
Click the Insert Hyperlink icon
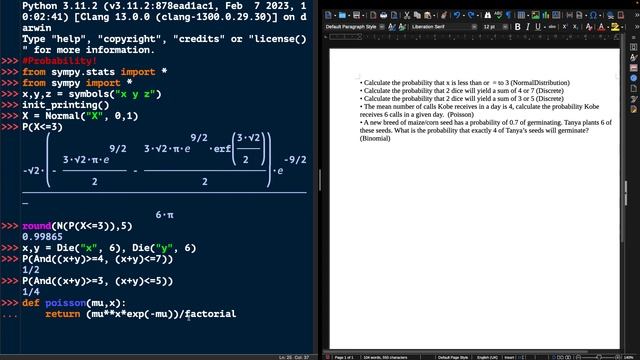point(611,16)
